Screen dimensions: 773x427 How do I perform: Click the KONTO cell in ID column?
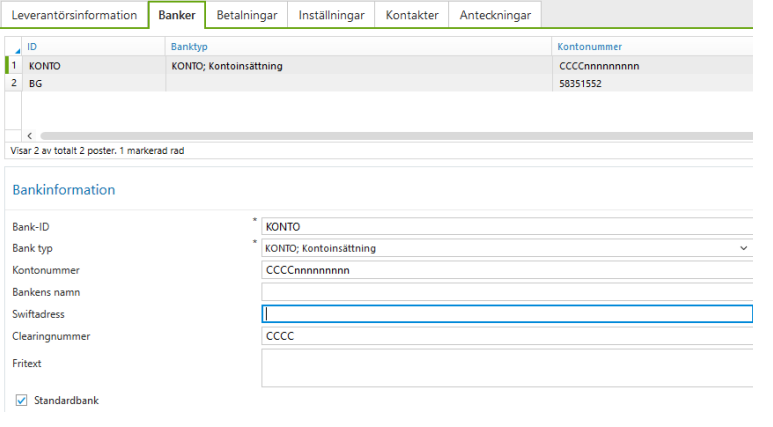tap(94, 66)
